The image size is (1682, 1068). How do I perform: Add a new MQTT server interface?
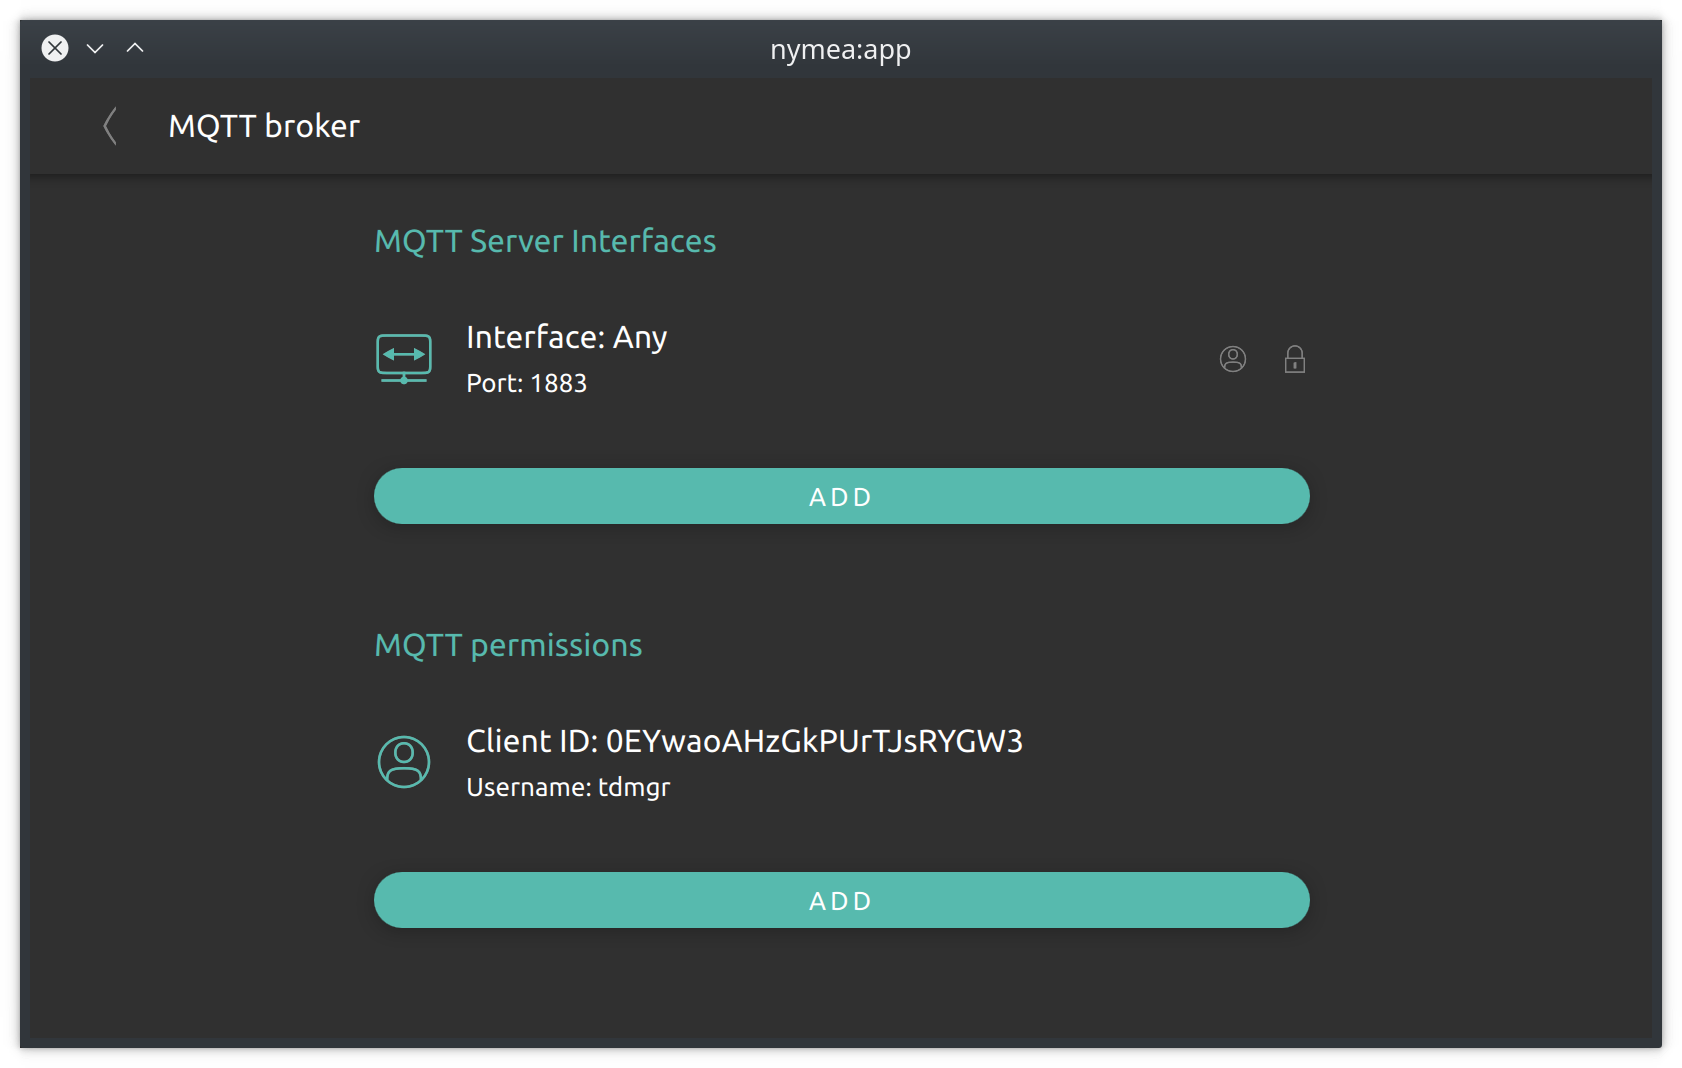click(842, 496)
